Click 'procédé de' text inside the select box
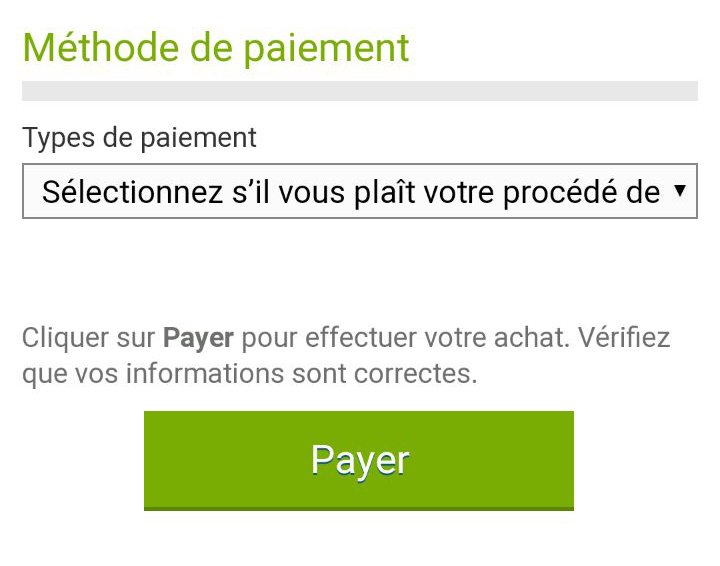The width and height of the screenshot is (720, 566). (x=582, y=192)
